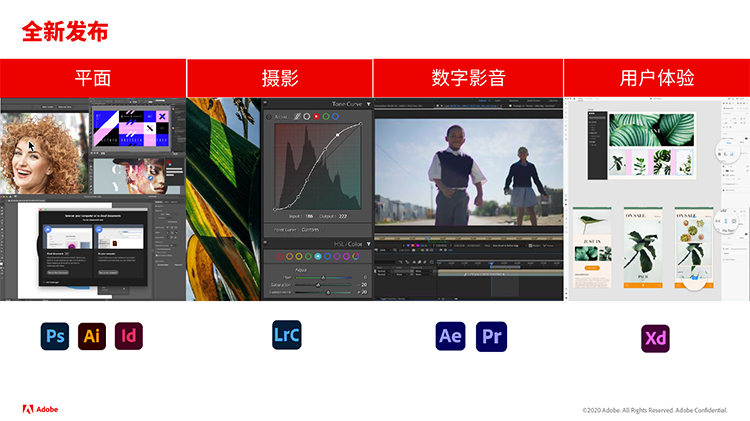The image size is (750, 421).
Task: Click the tone curve top-right endpoint
Action: (361, 124)
